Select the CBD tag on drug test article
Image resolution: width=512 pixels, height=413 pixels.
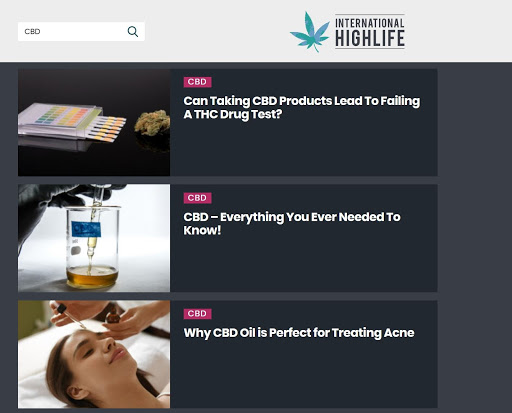197,82
